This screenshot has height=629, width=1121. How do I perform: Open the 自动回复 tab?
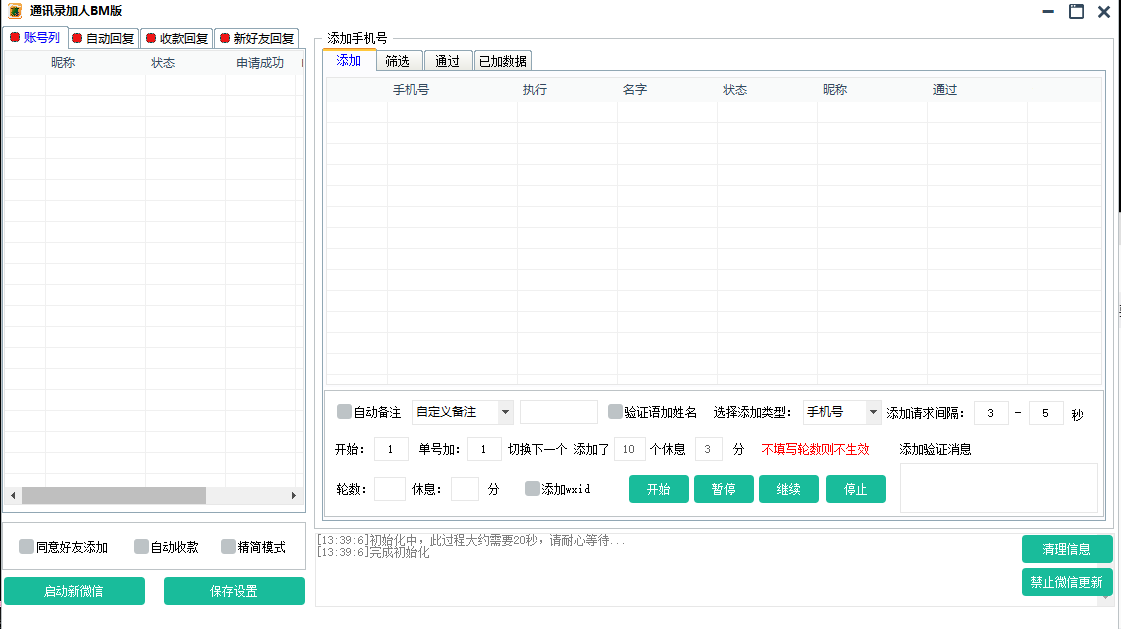104,39
